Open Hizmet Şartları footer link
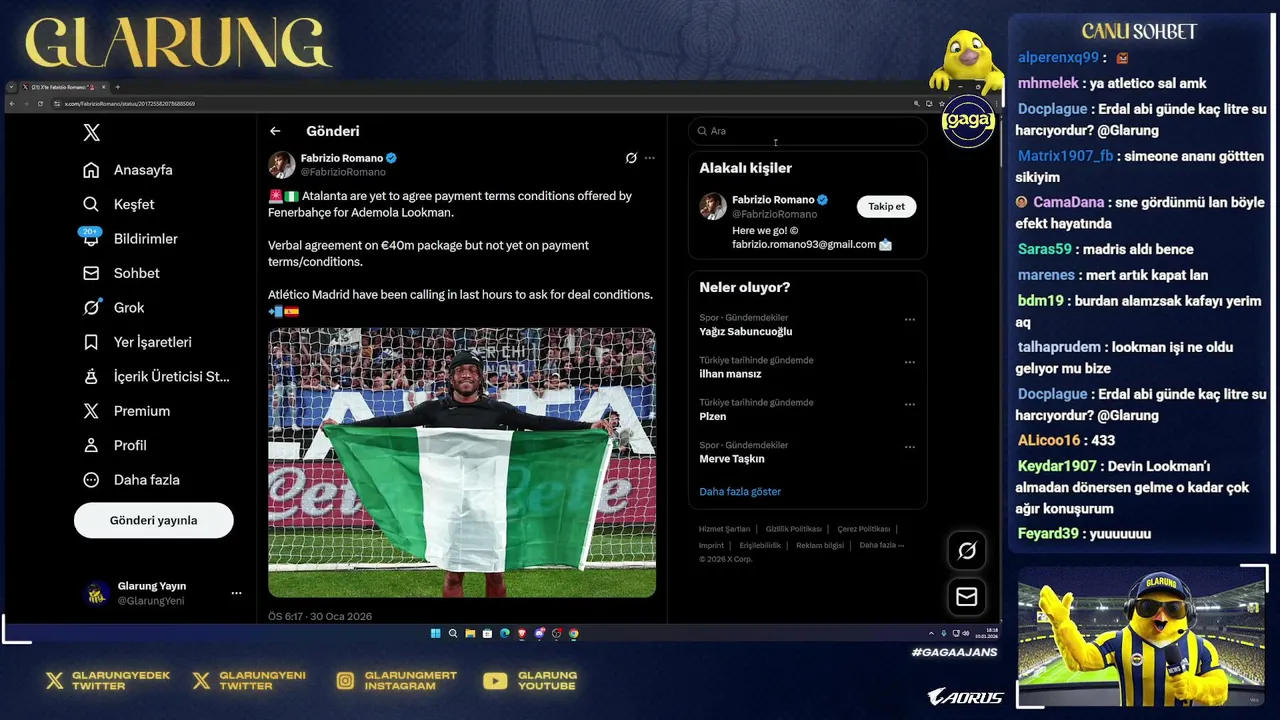The height and width of the screenshot is (720, 1280). click(724, 529)
